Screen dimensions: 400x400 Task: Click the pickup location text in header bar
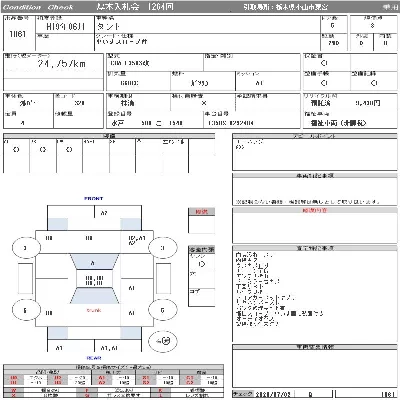tap(285, 7)
